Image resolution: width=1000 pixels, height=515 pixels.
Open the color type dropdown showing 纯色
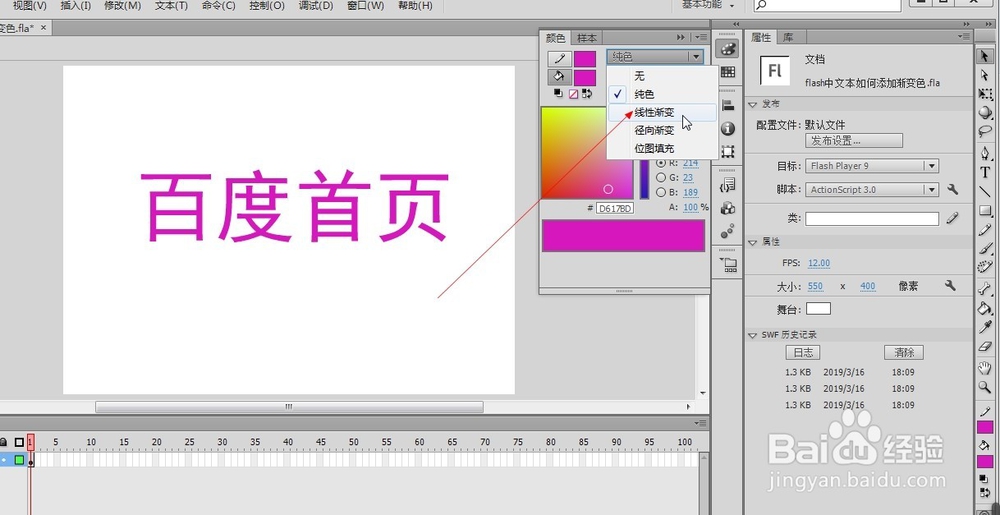point(655,57)
